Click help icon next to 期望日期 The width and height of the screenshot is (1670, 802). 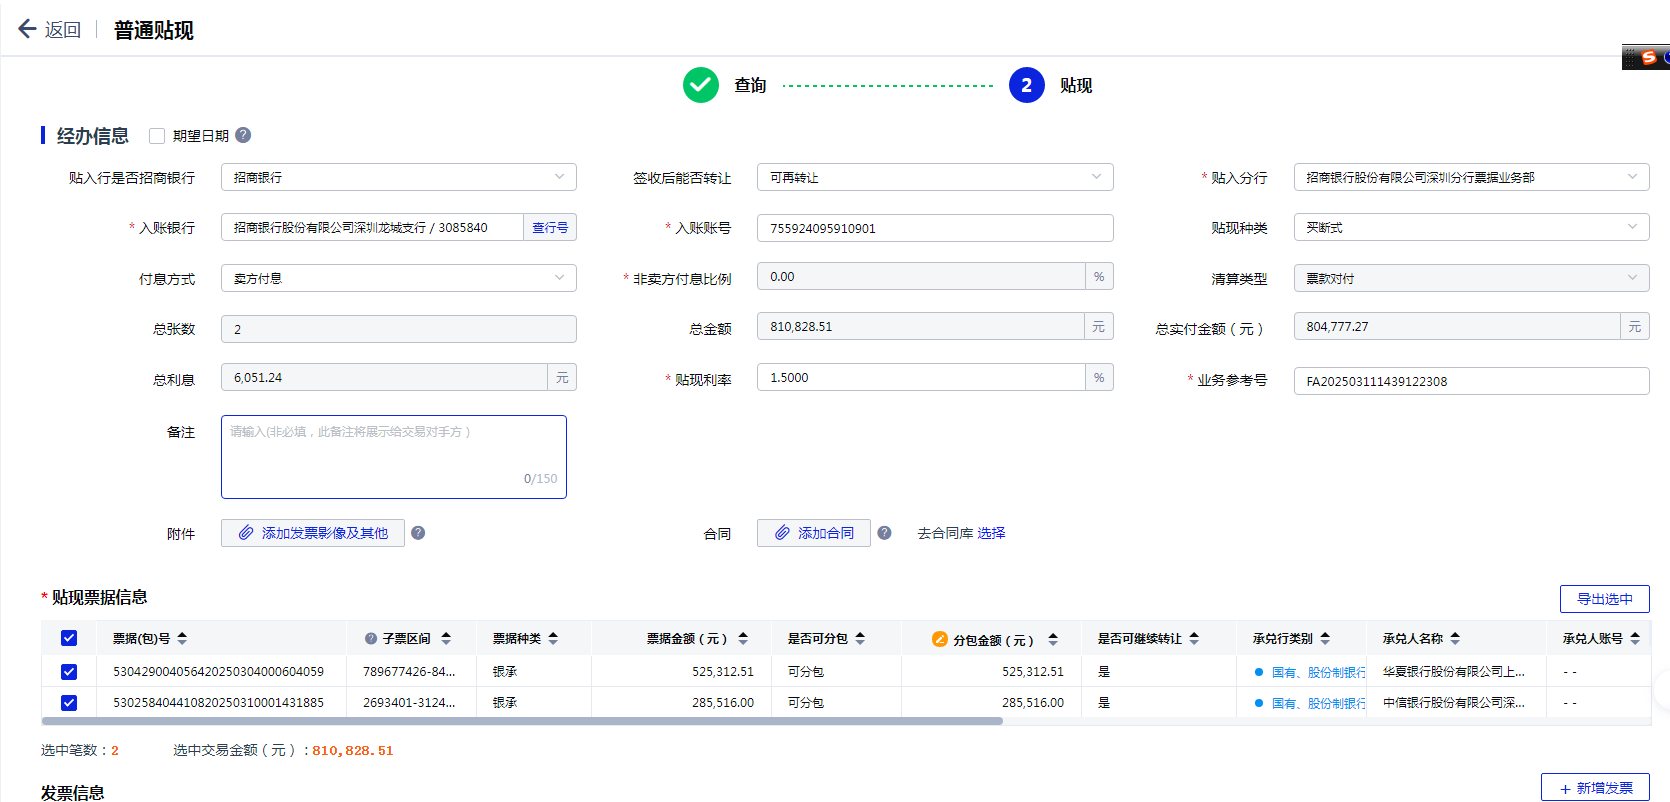(243, 135)
